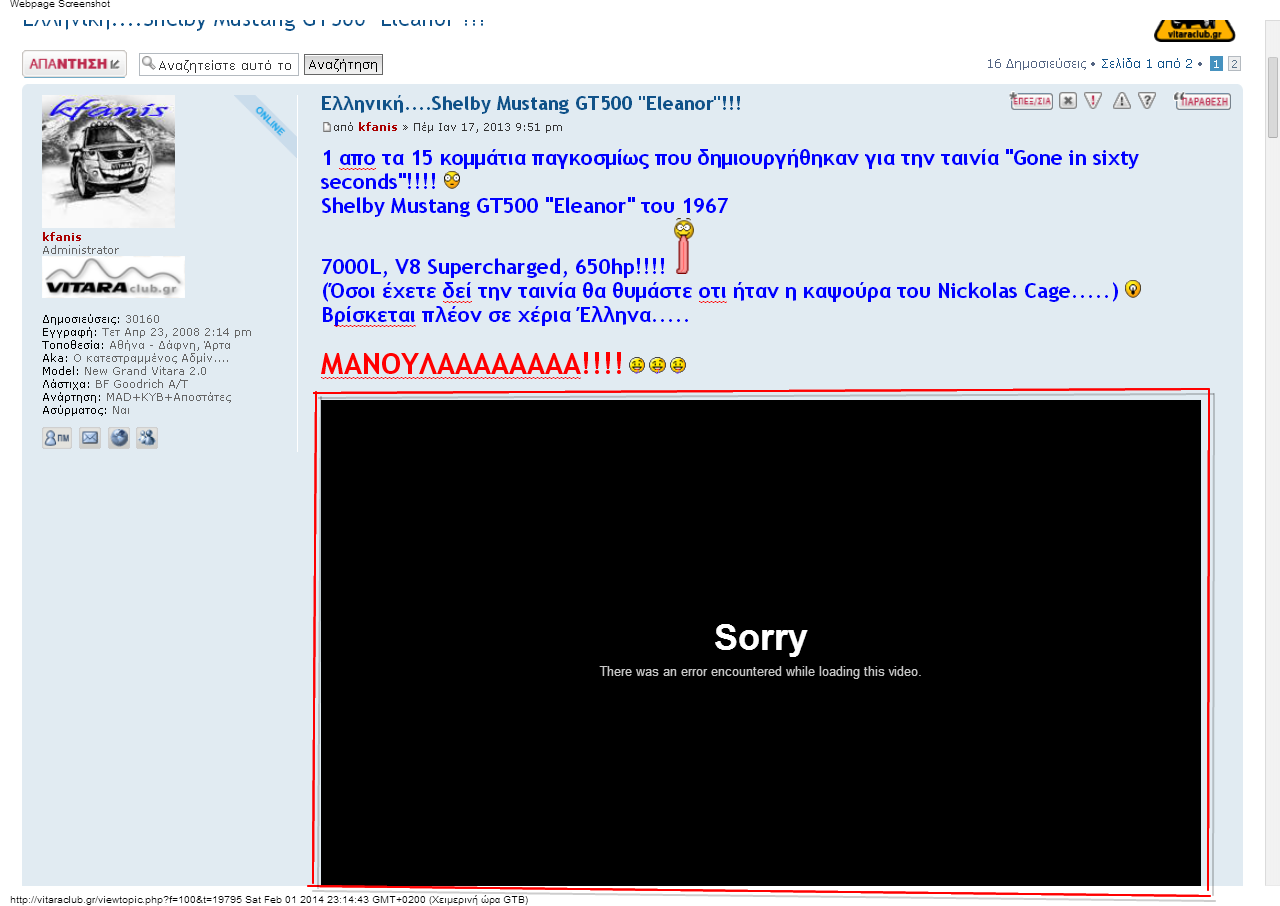Click the email envelope icon under kfanis profile
This screenshot has width=1280, height=906.
[x=90, y=438]
